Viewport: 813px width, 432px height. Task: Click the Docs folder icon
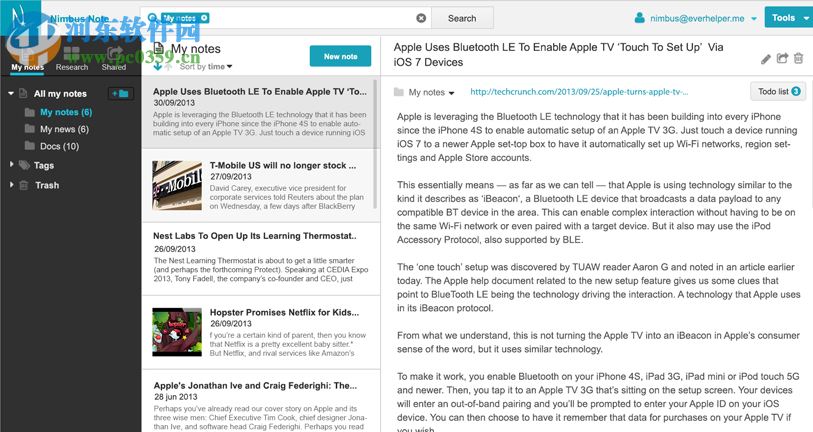30,146
